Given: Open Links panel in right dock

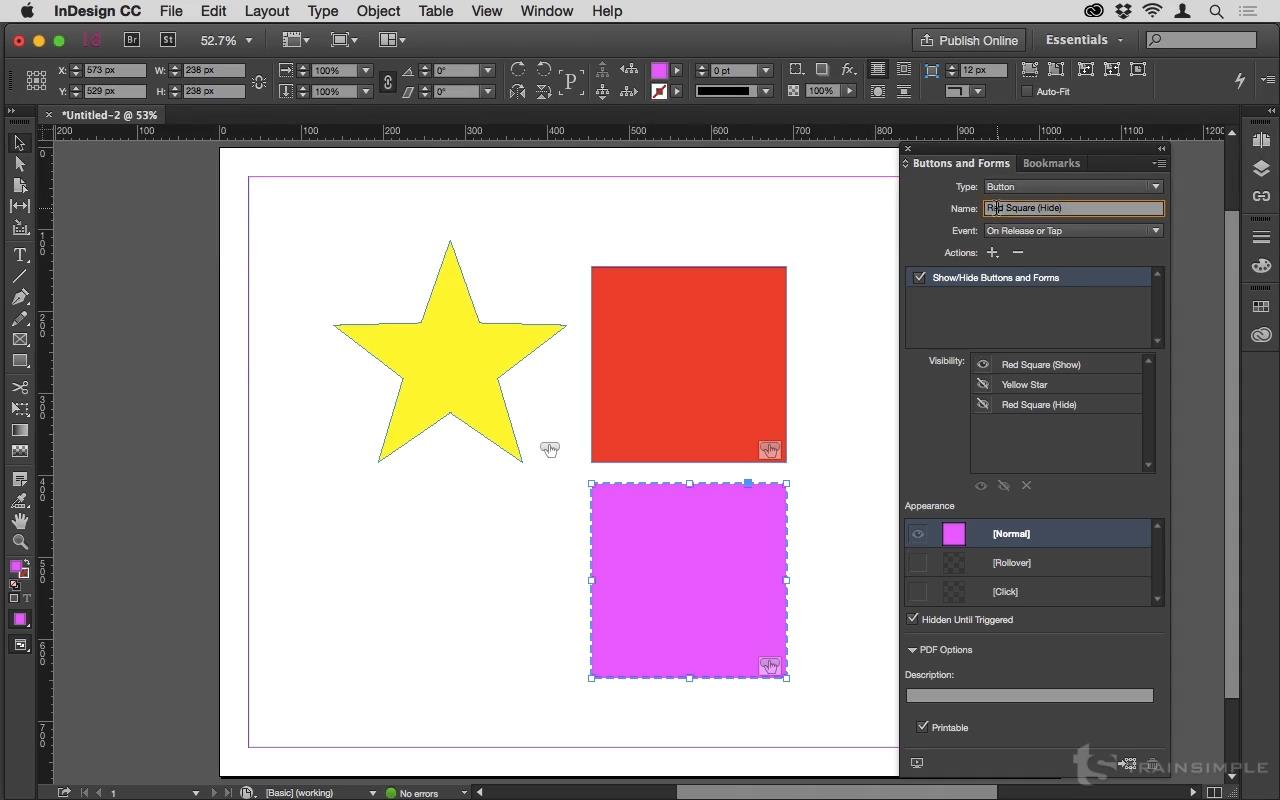Looking at the screenshot, I should click(1261, 196).
